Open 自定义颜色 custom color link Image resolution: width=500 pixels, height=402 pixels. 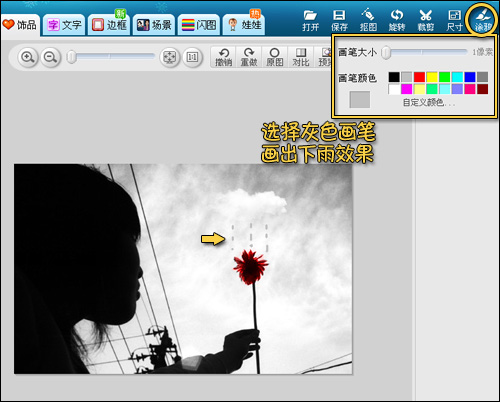(429, 102)
